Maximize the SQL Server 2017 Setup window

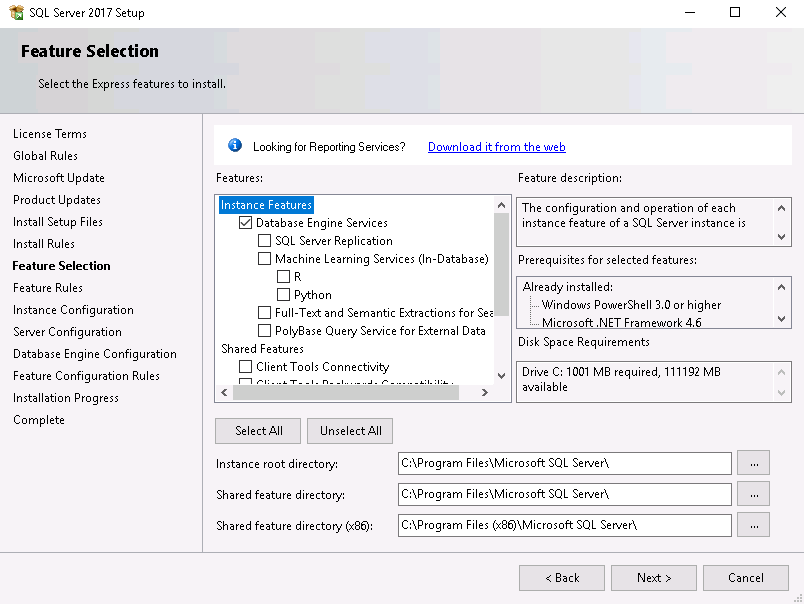[x=735, y=12]
